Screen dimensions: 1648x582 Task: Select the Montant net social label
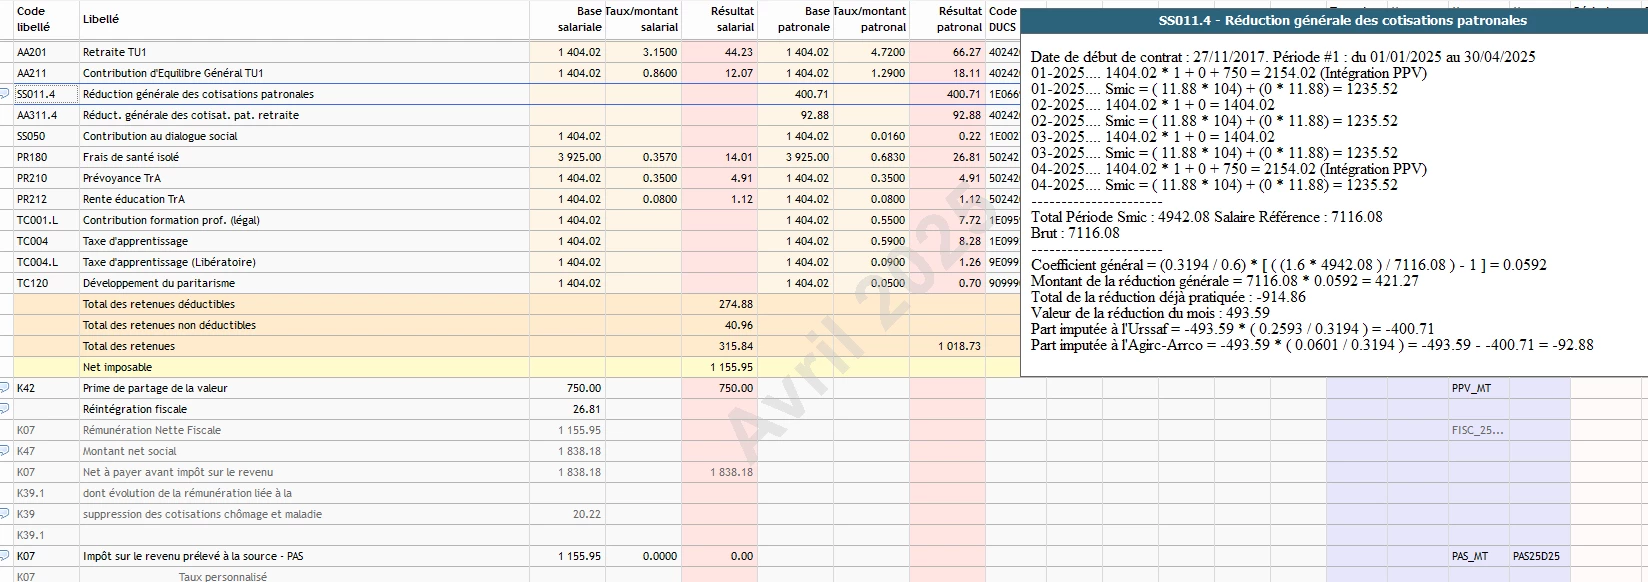click(129, 451)
